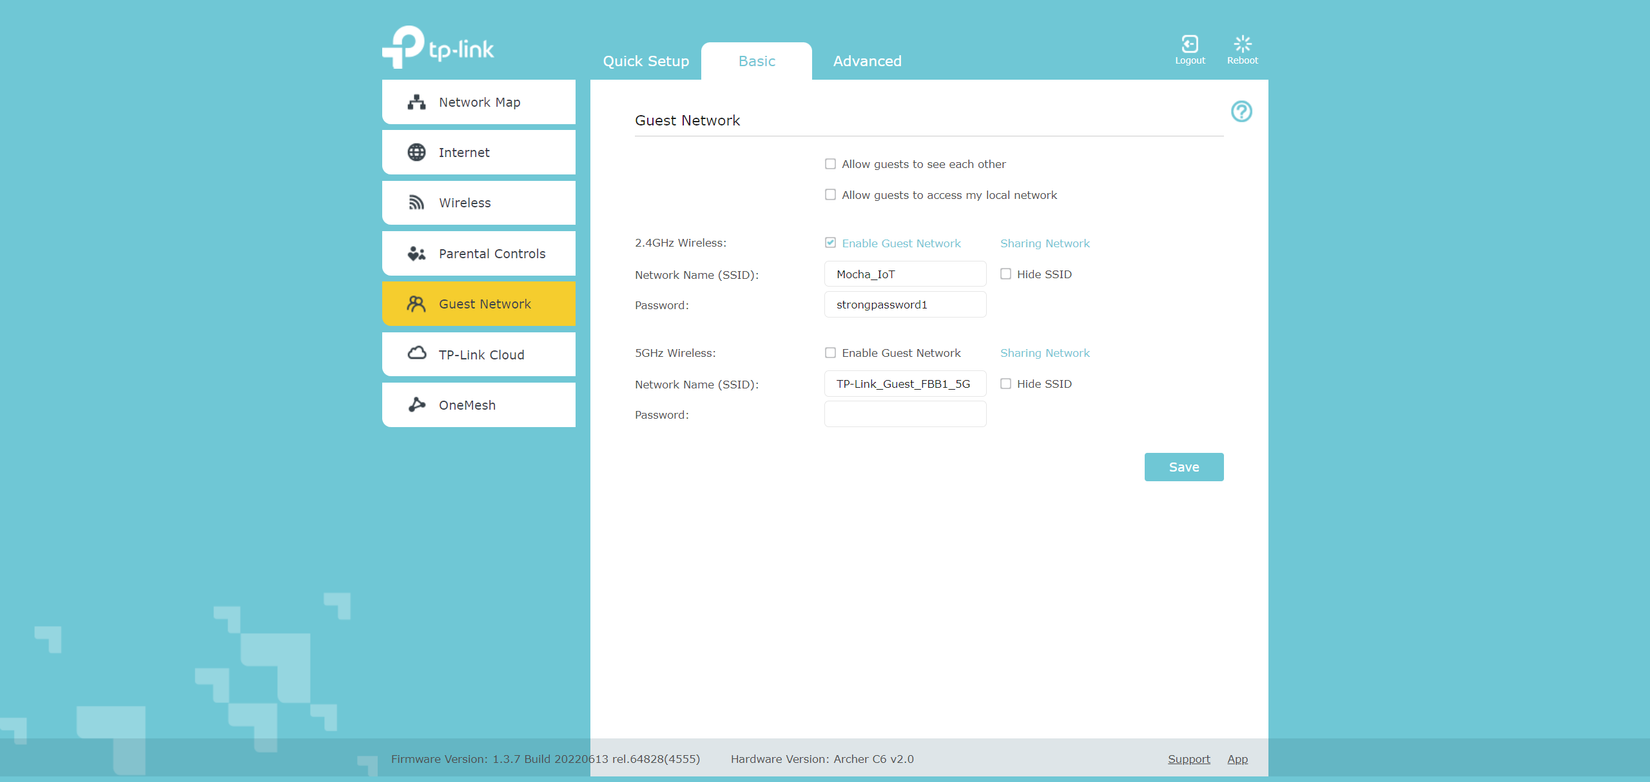Check Hide SSID for Mocha_IoT network
Screen dimensions: 1650x782
[1006, 274]
